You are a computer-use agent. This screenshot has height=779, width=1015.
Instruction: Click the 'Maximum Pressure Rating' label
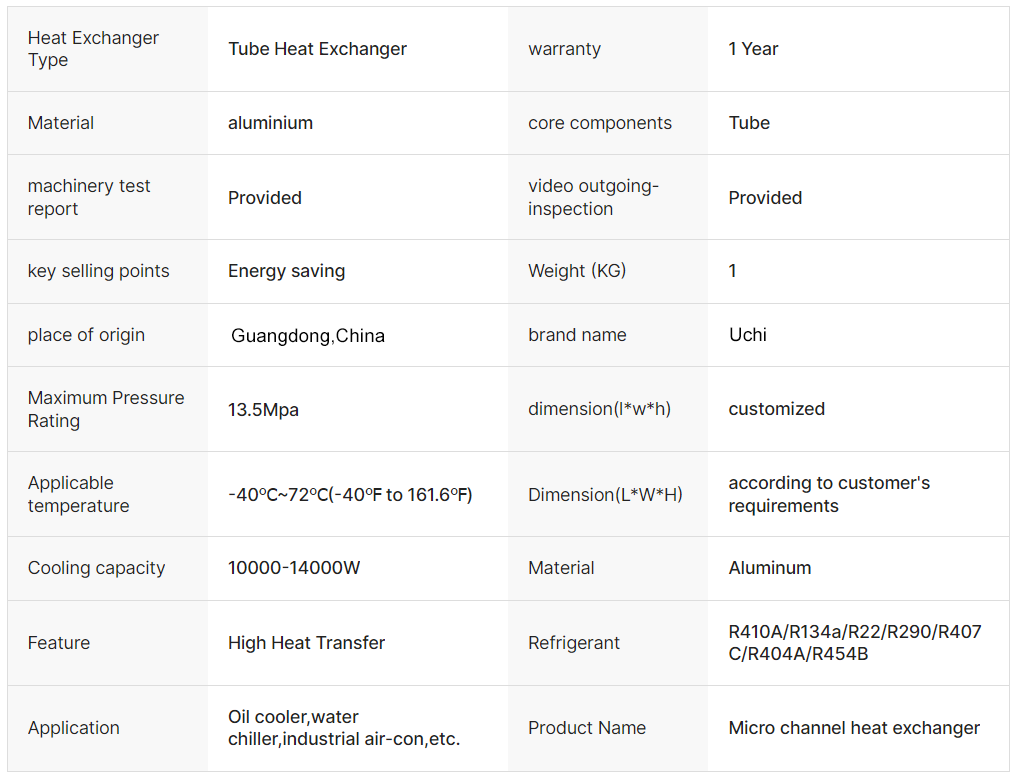pos(106,409)
